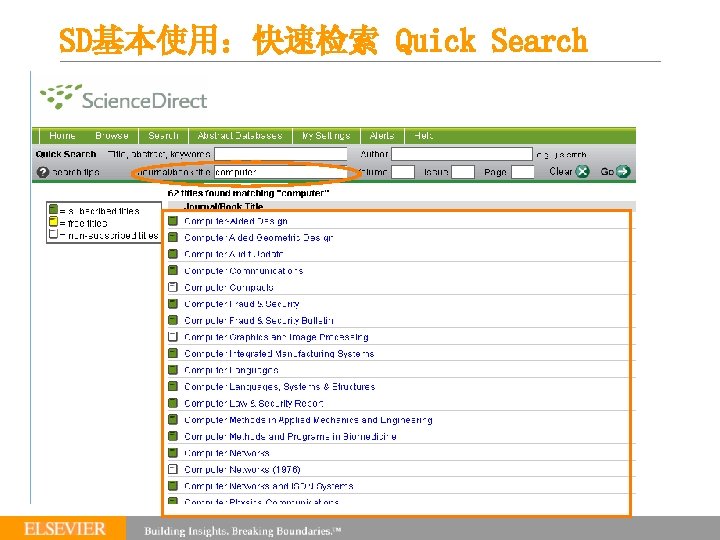The width and height of the screenshot is (720, 540).
Task: Focus the Issue input box
Action: click(462, 172)
